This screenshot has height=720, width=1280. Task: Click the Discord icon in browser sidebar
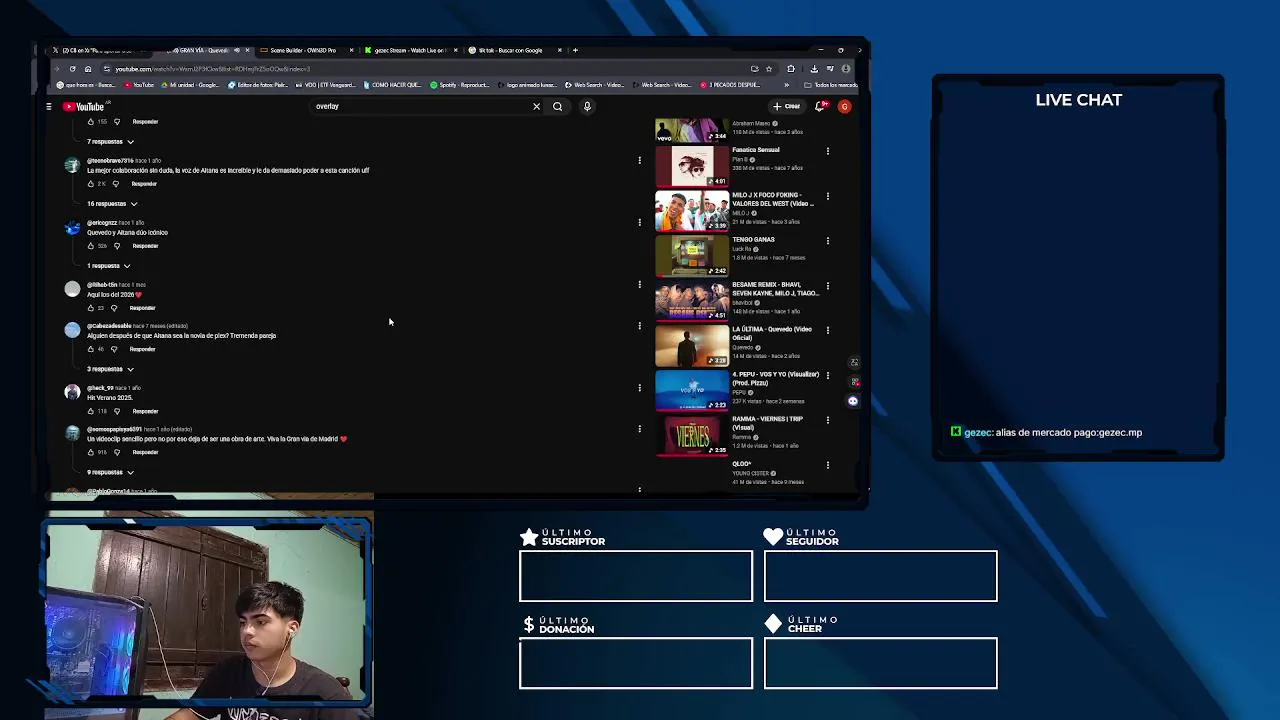(x=853, y=401)
